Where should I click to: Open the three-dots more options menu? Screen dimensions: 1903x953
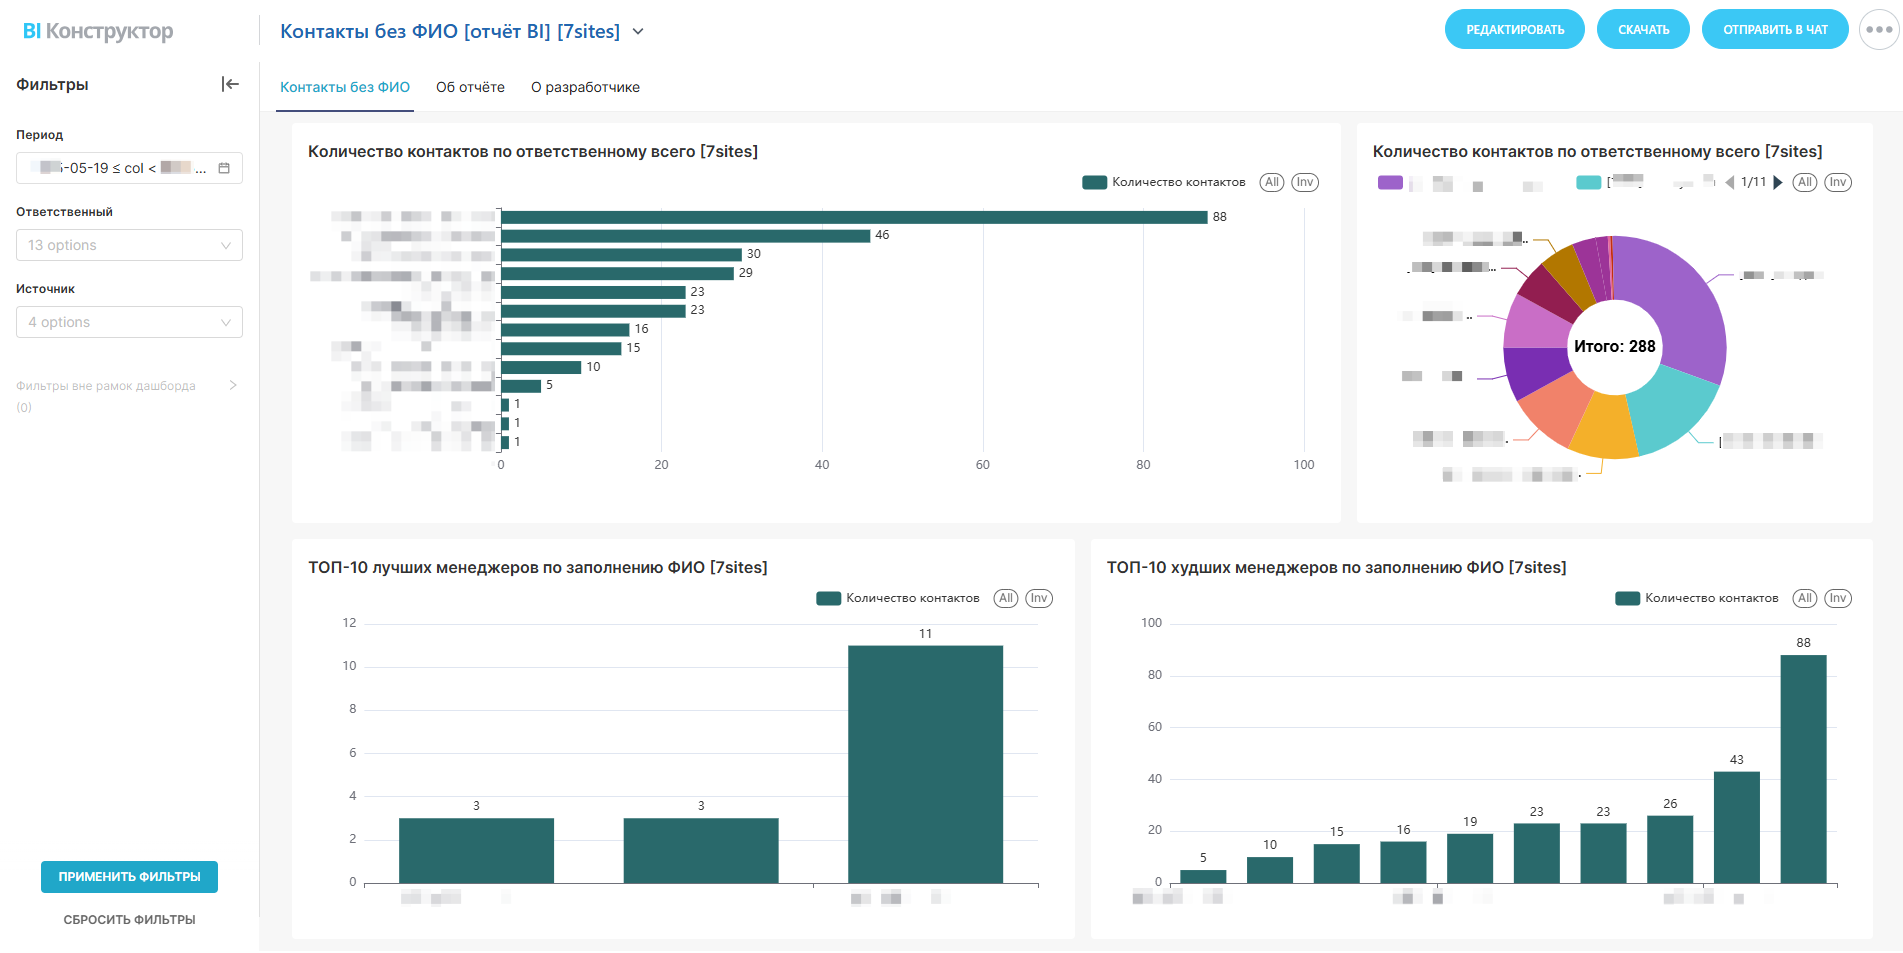click(1879, 30)
